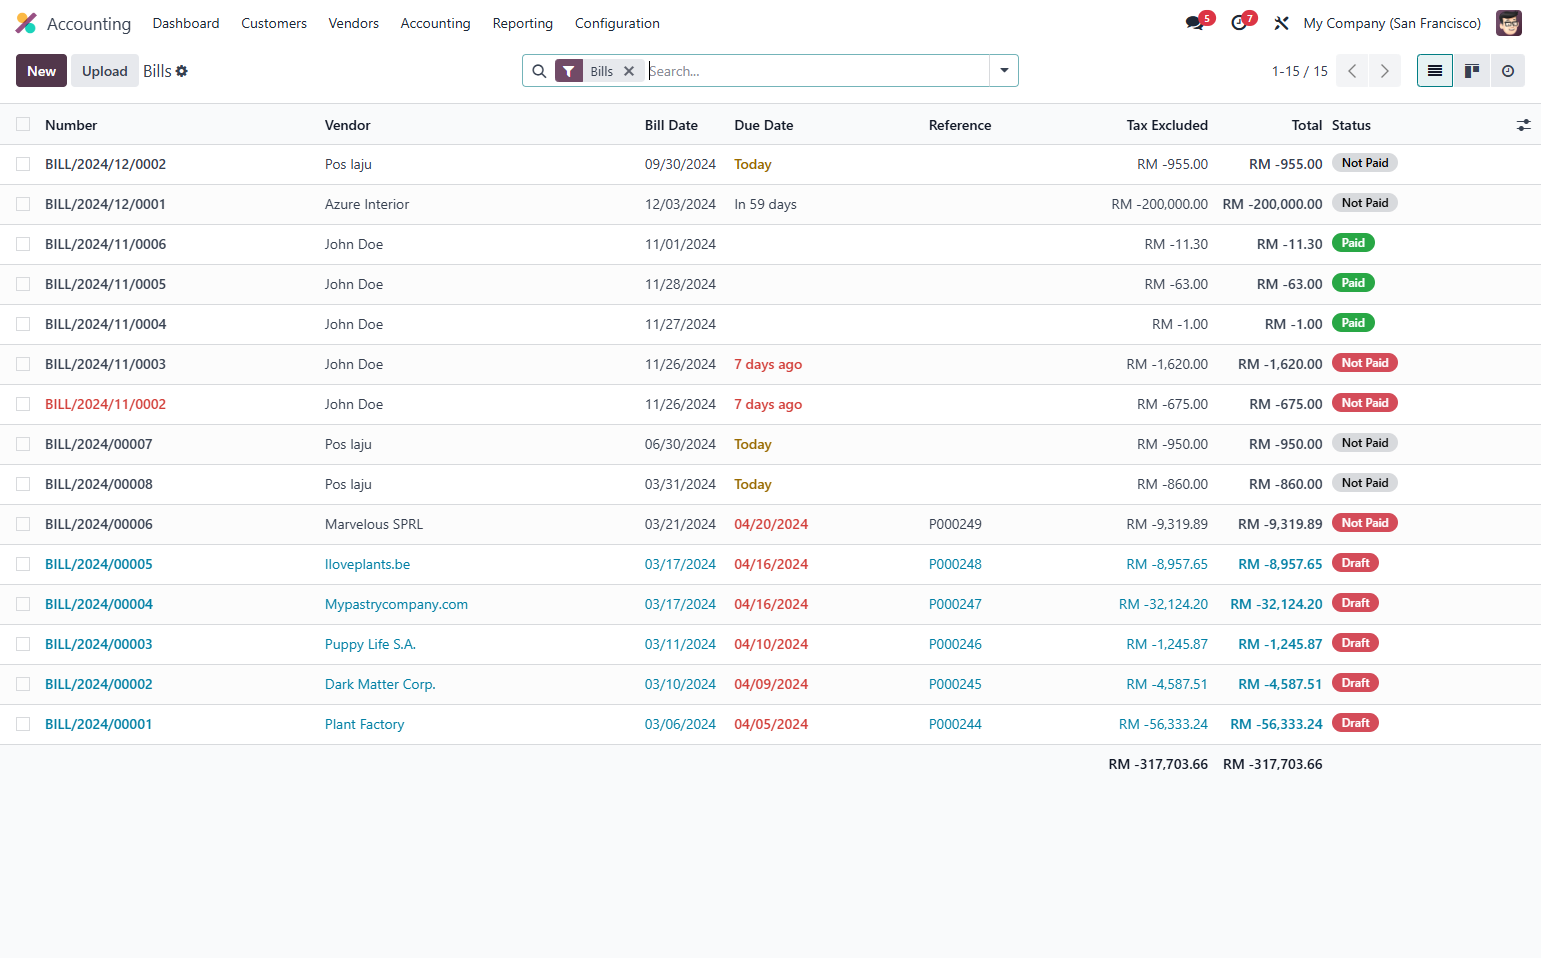This screenshot has height=958, width=1541.
Task: Click the user avatar picture
Action: pos(1509,23)
